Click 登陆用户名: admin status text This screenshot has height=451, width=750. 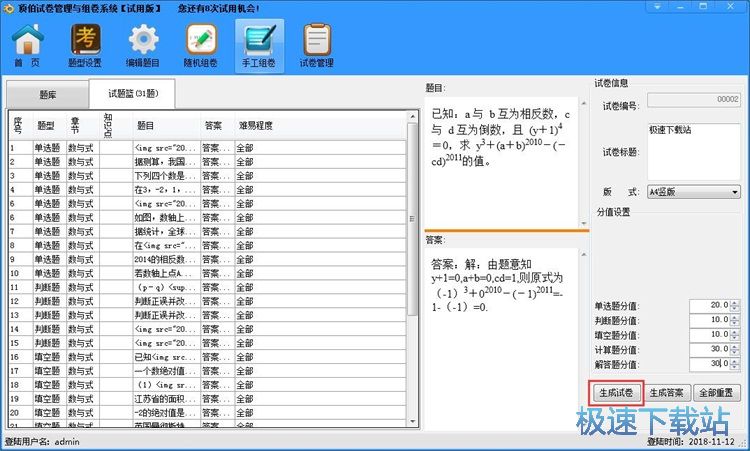point(42,441)
